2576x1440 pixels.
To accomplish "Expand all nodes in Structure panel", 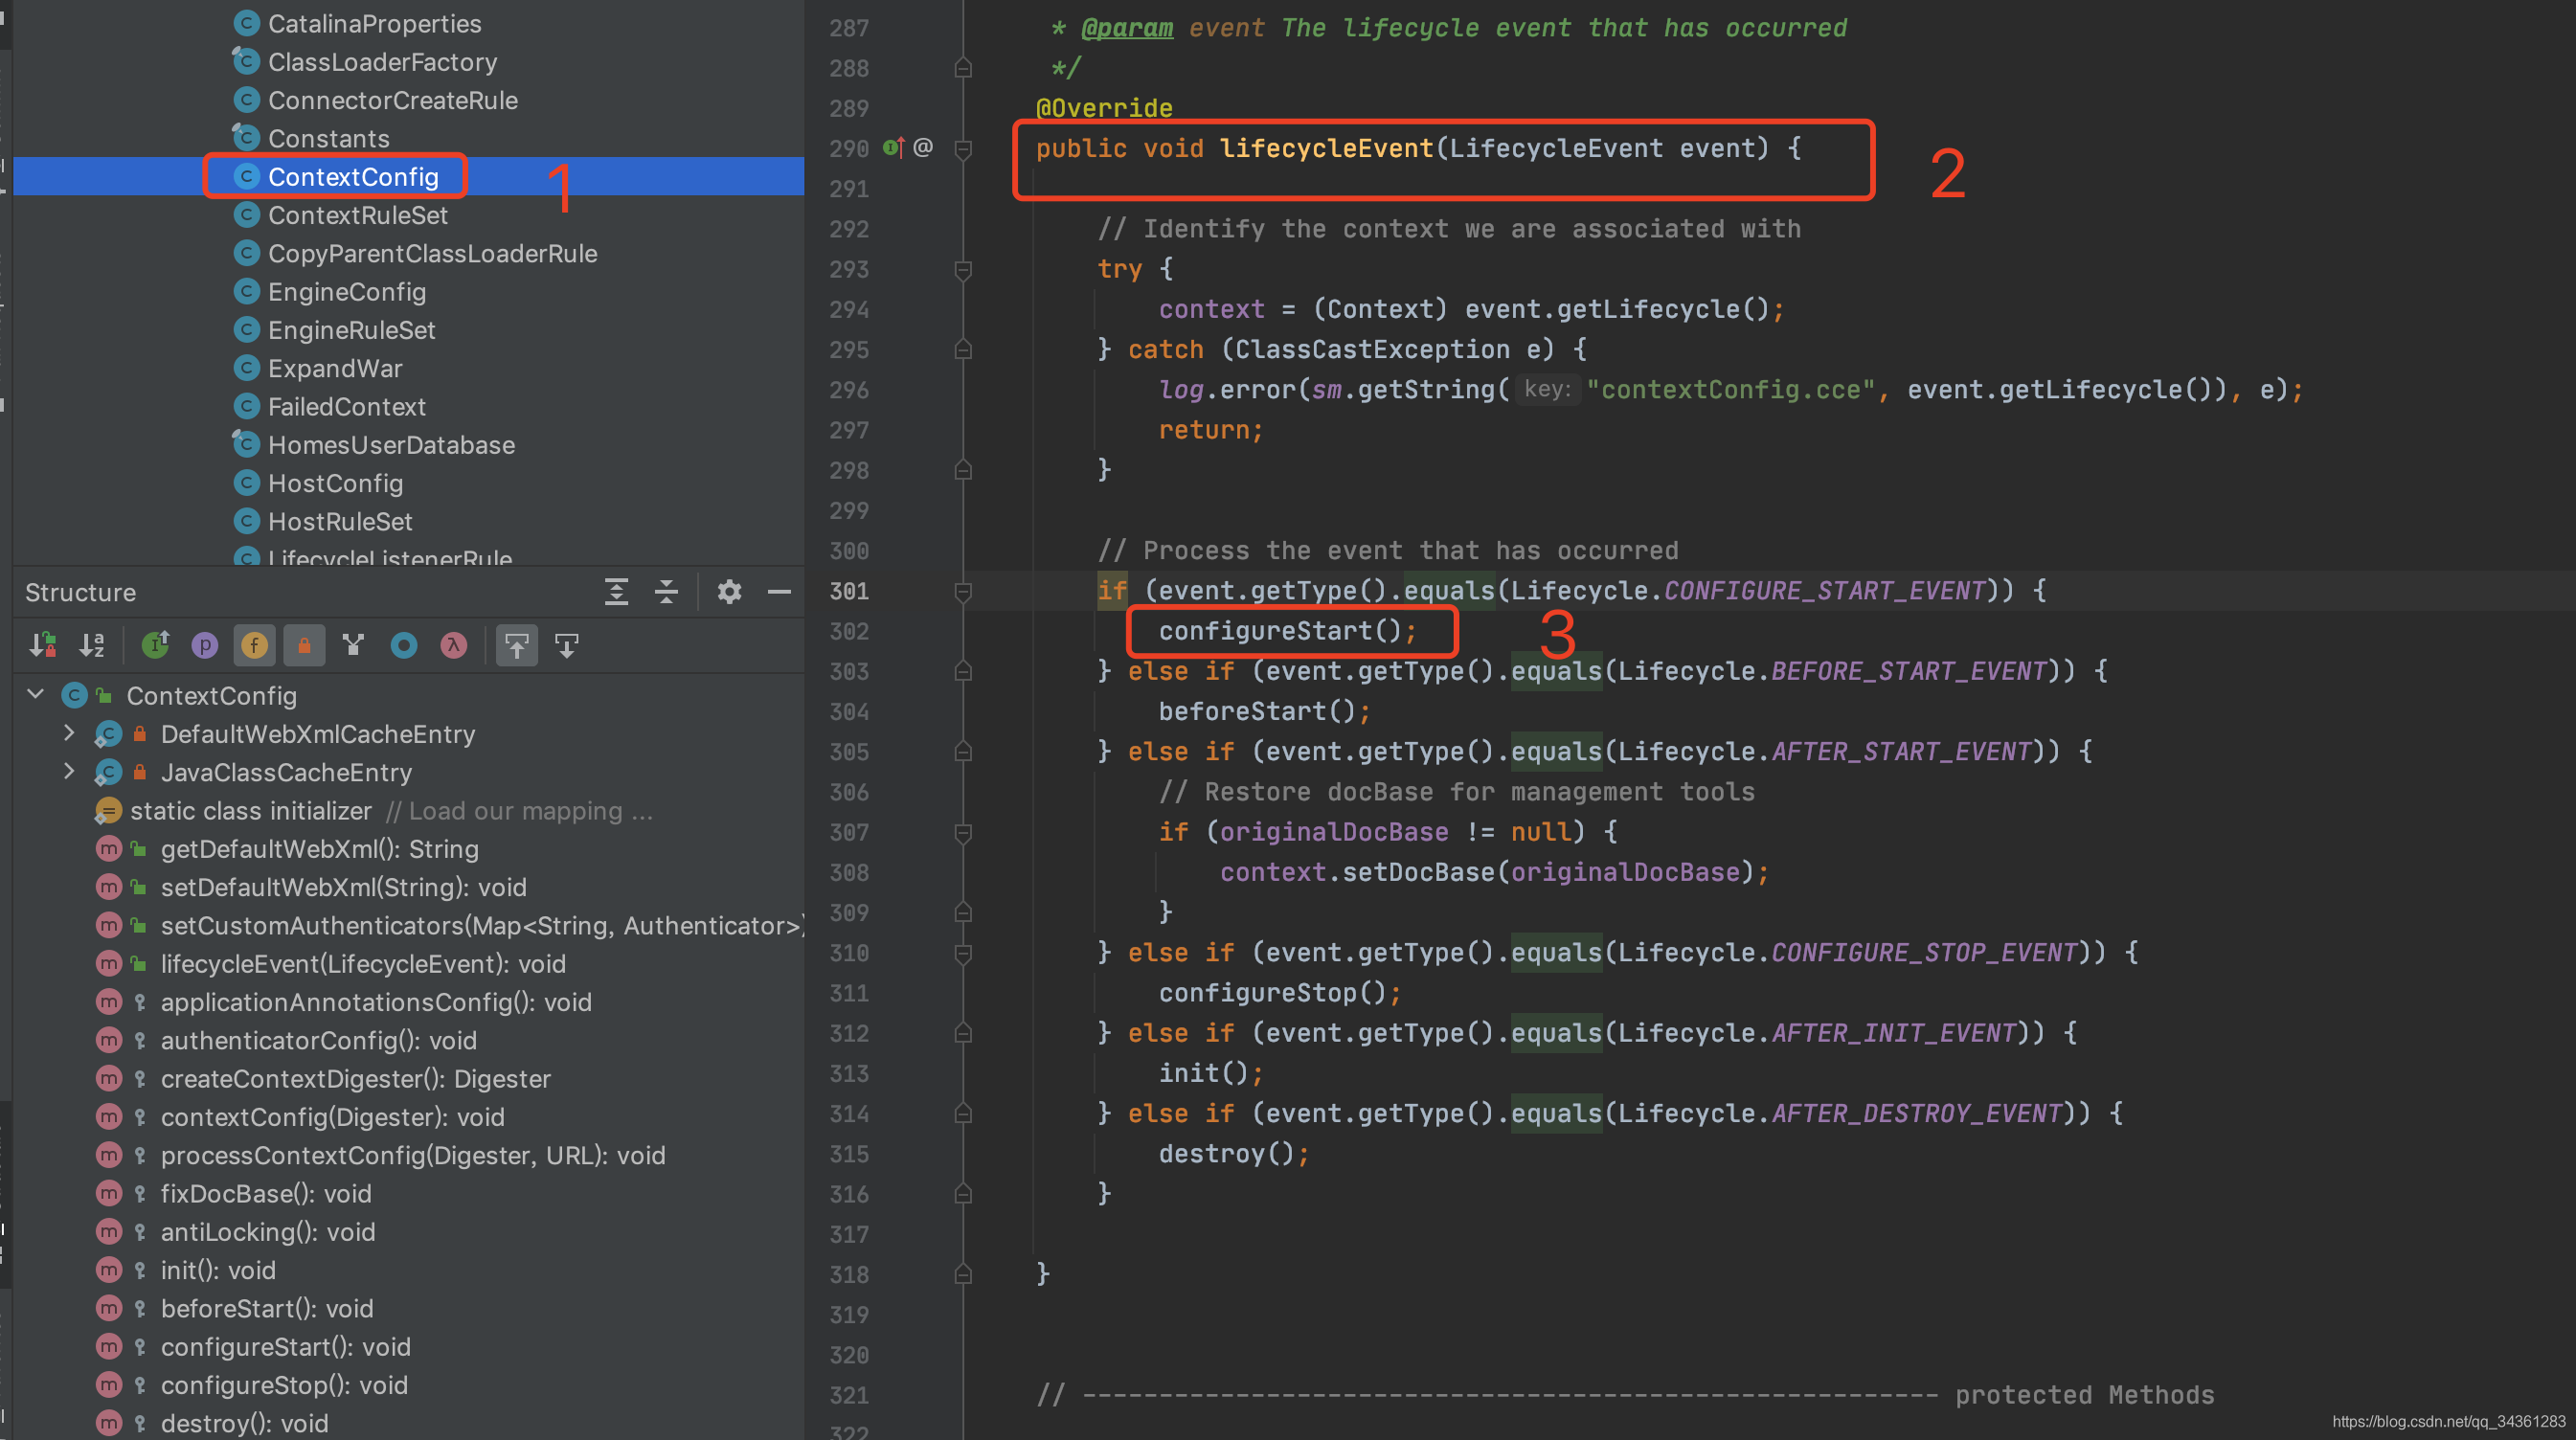I will click(x=617, y=592).
